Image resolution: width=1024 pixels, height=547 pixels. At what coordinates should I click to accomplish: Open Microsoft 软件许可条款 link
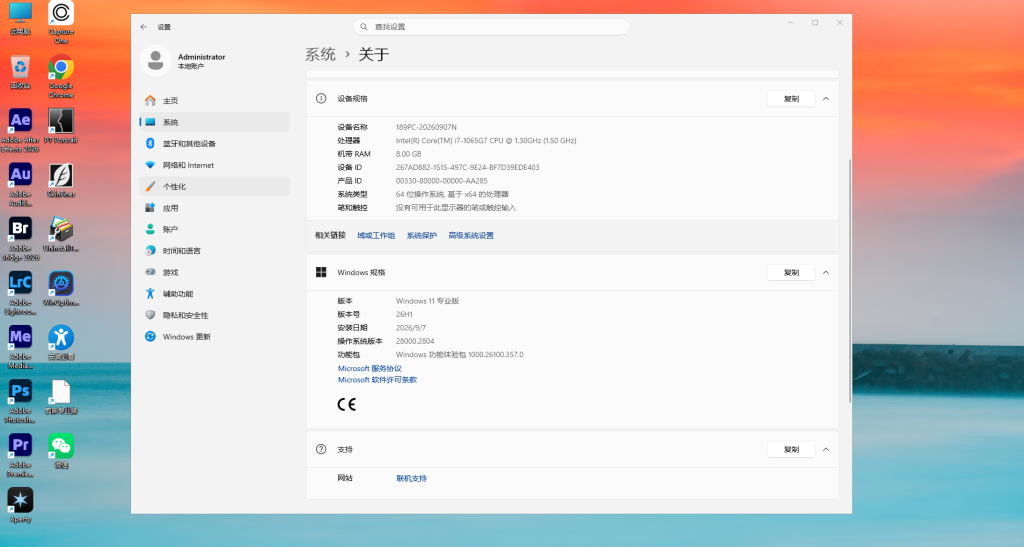click(x=377, y=380)
